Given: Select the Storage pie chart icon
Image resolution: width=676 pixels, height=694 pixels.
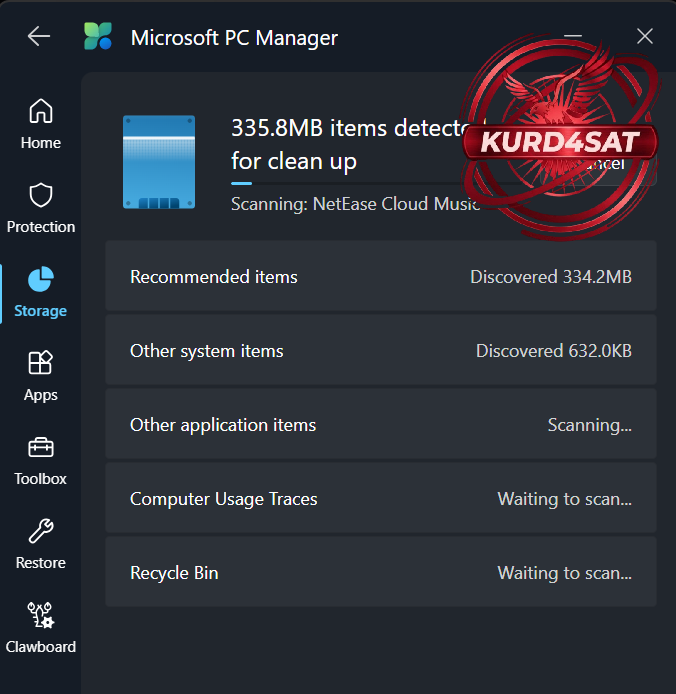Looking at the screenshot, I should [x=41, y=291].
